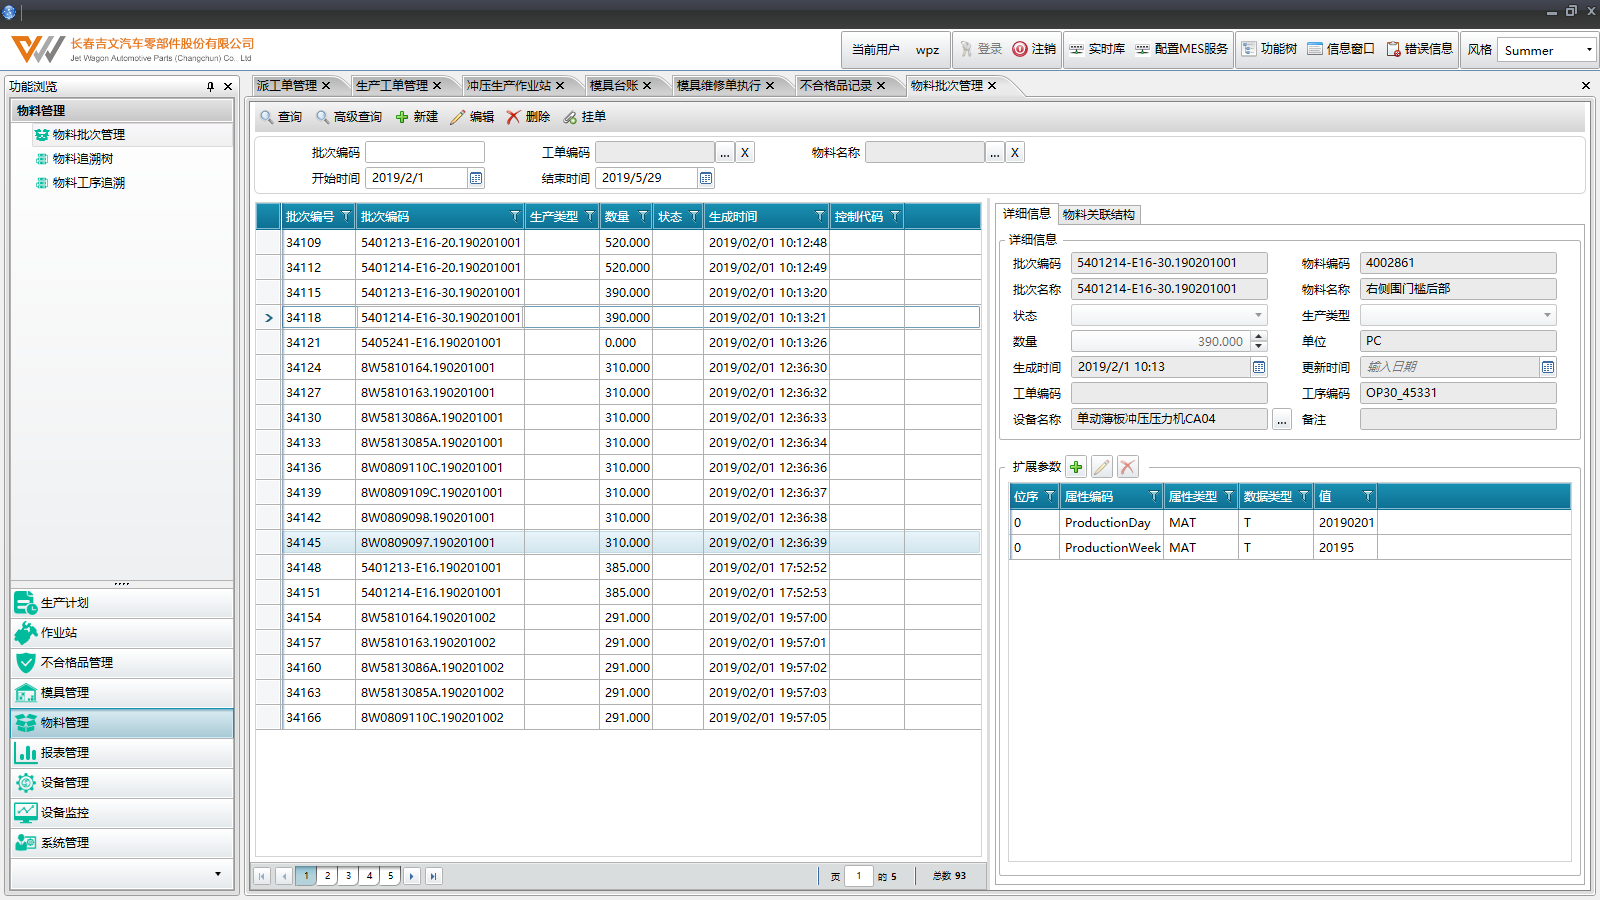Viewport: 1600px width, 900px height.
Task: Click the ProductionWeek parameter row
Action: (1290, 548)
